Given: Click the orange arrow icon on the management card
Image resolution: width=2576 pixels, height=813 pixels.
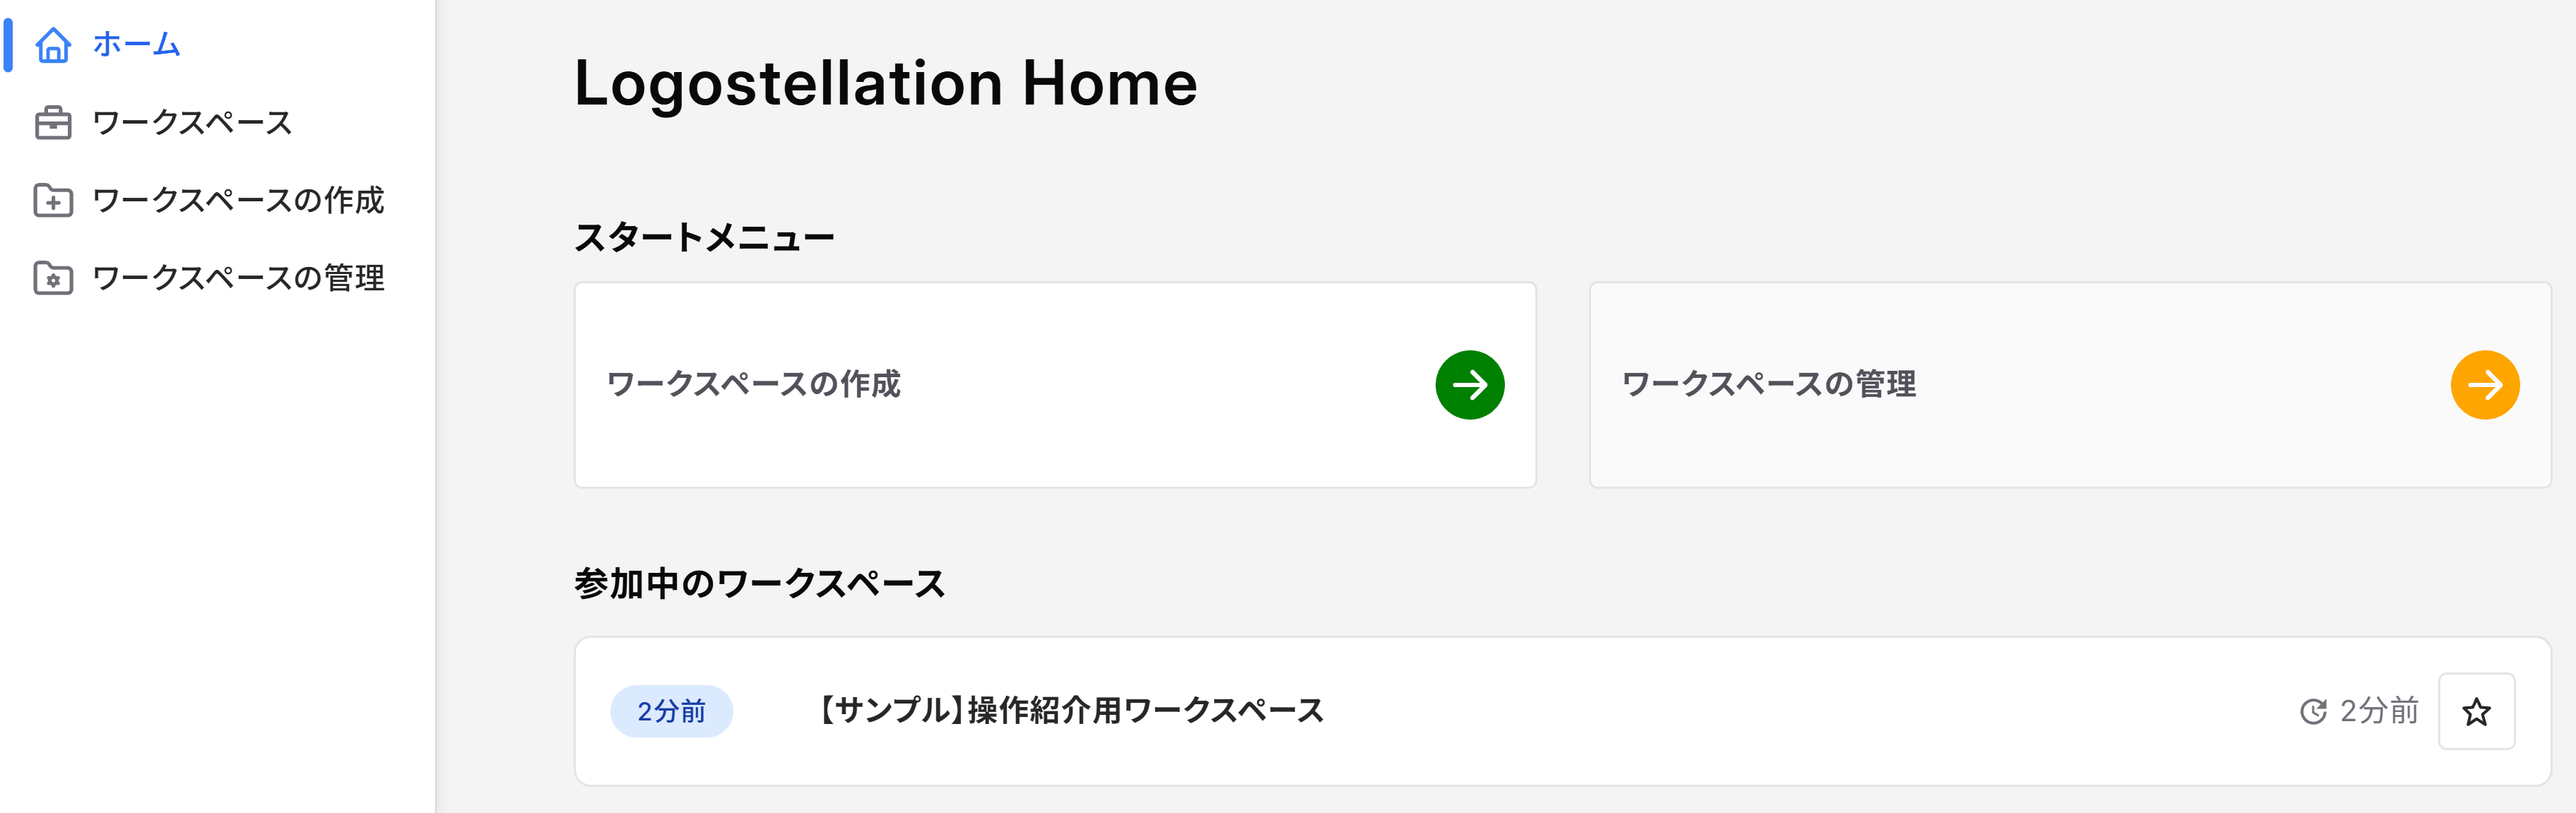Looking at the screenshot, I should pyautogui.click(x=2487, y=384).
